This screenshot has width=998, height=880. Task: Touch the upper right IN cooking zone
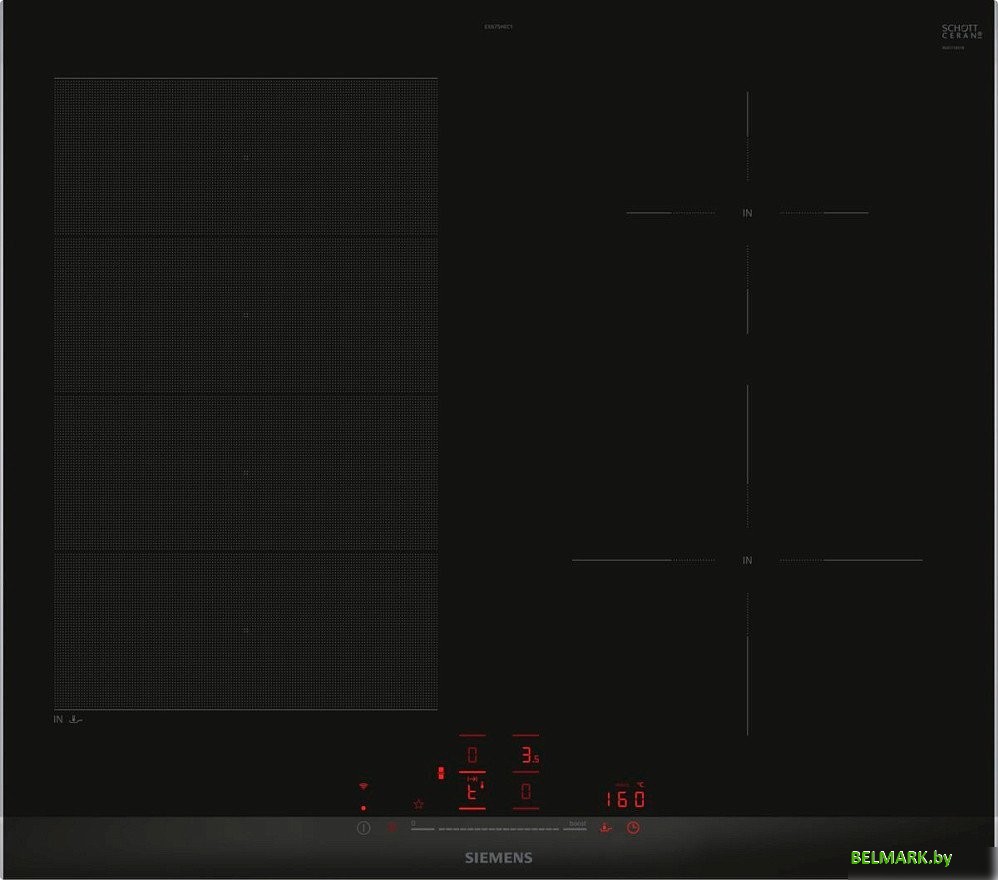(x=747, y=213)
